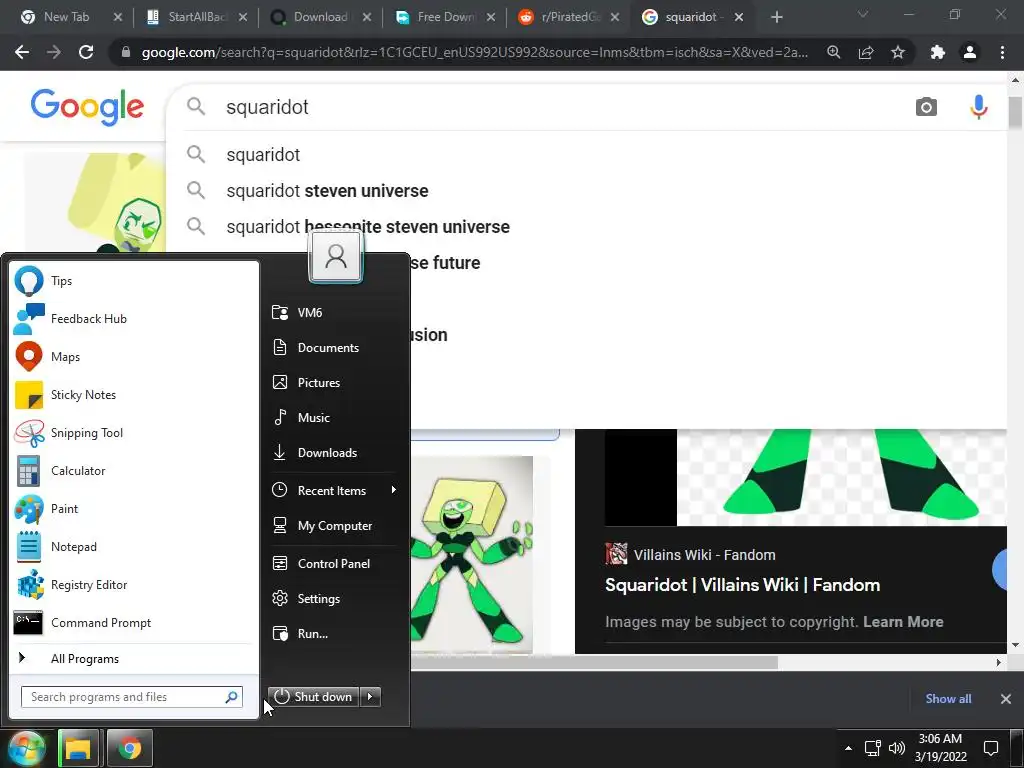Click the Google search box containing squaridot
The image size is (1024, 768).
point(549,107)
